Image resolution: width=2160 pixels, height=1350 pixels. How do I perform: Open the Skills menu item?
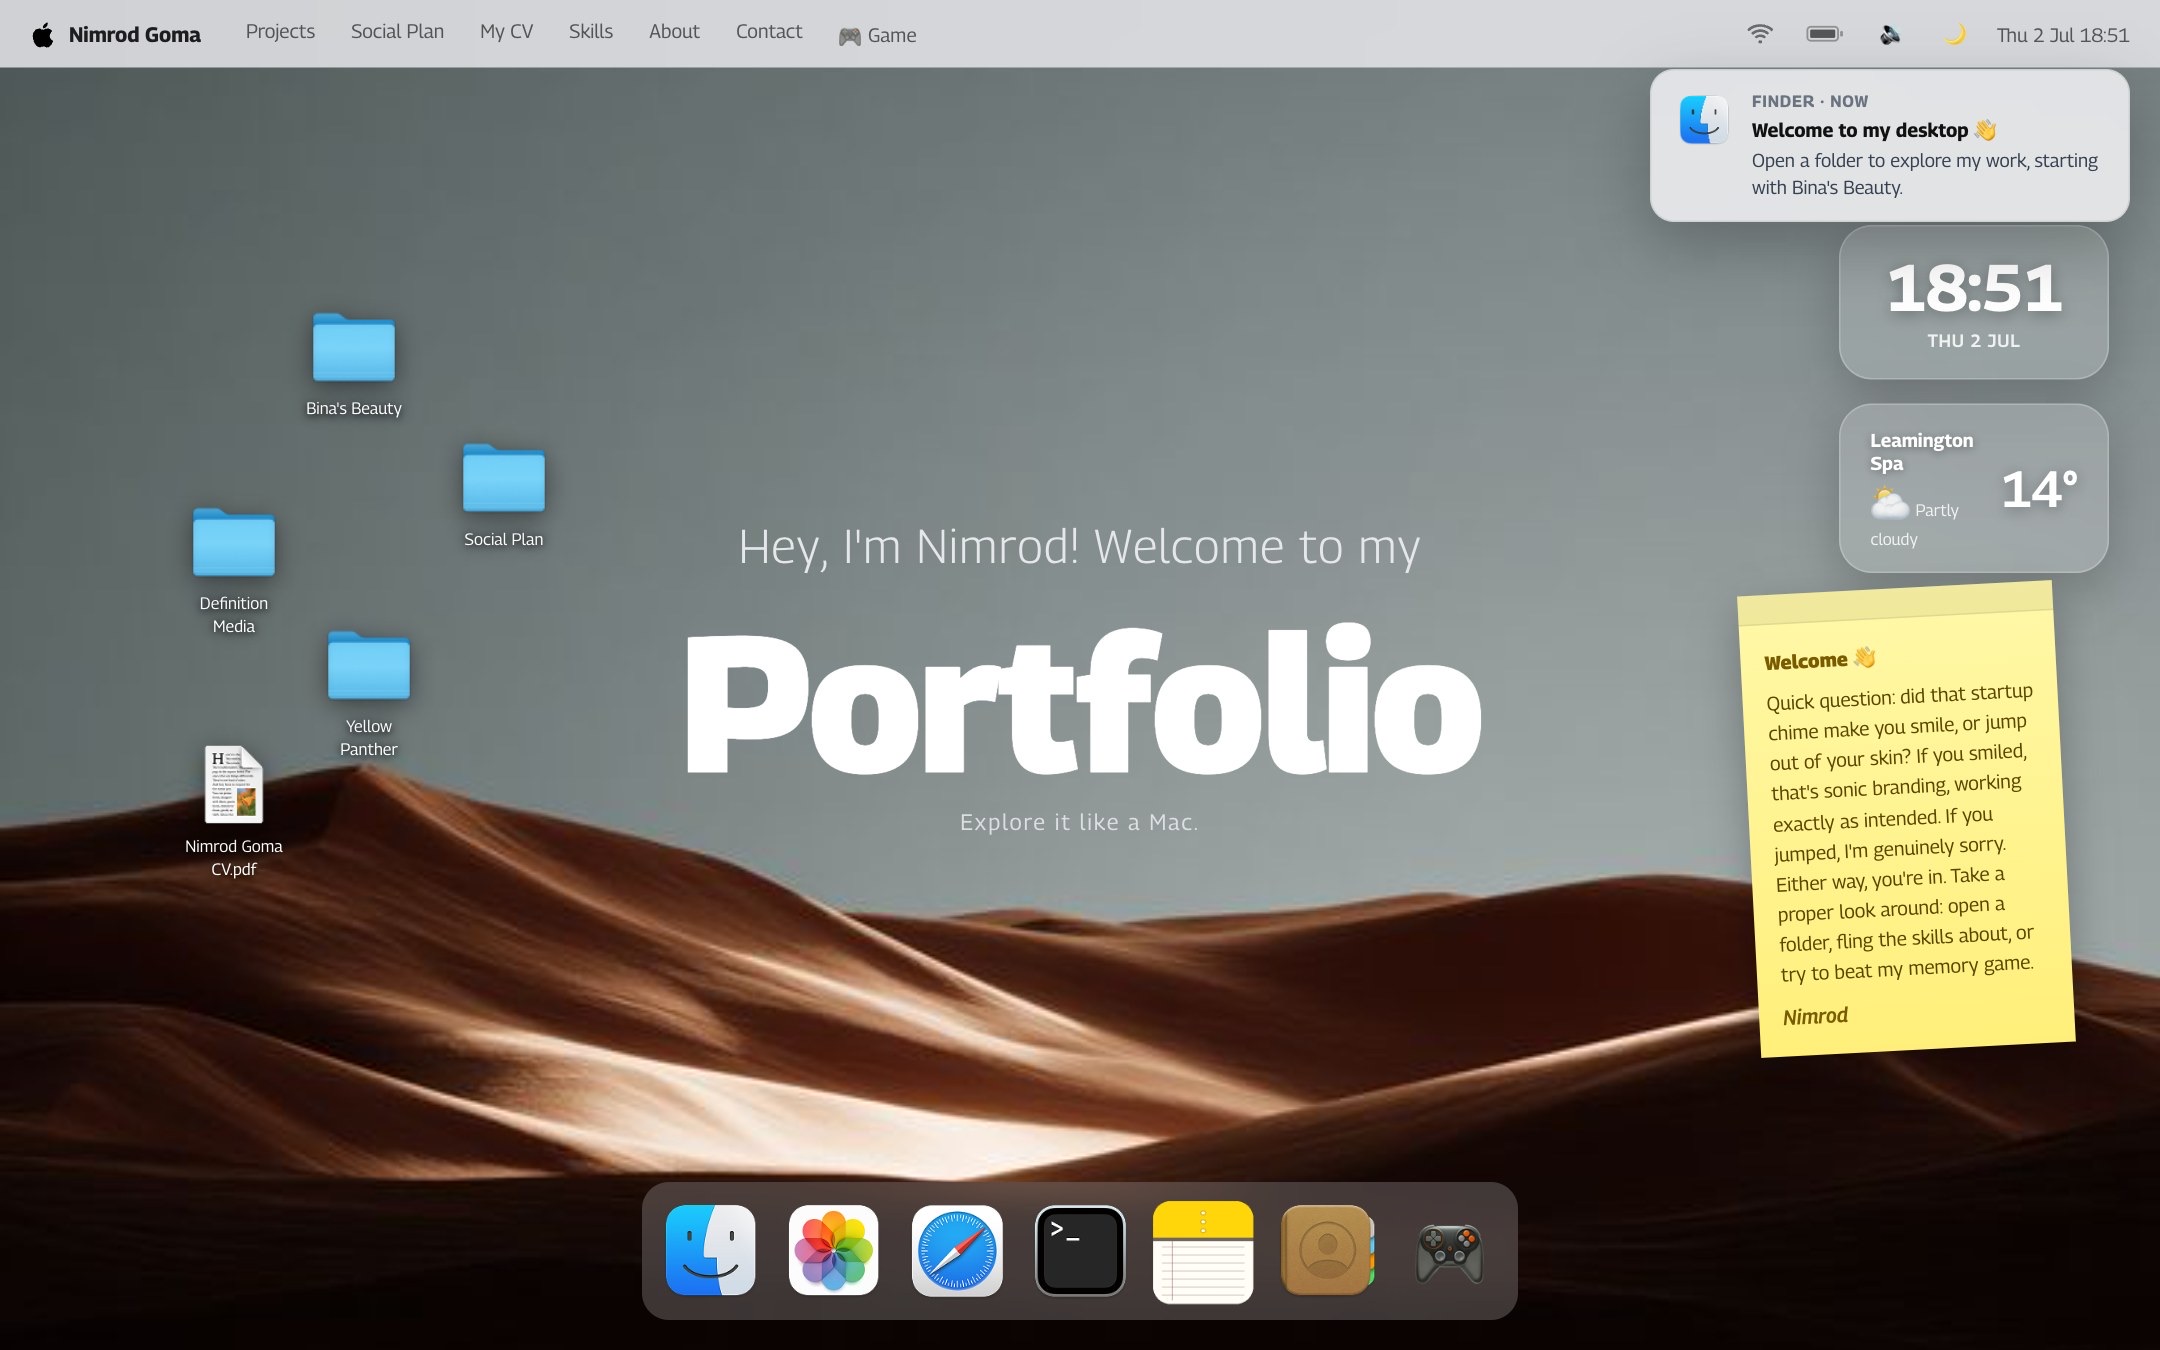[x=591, y=32]
